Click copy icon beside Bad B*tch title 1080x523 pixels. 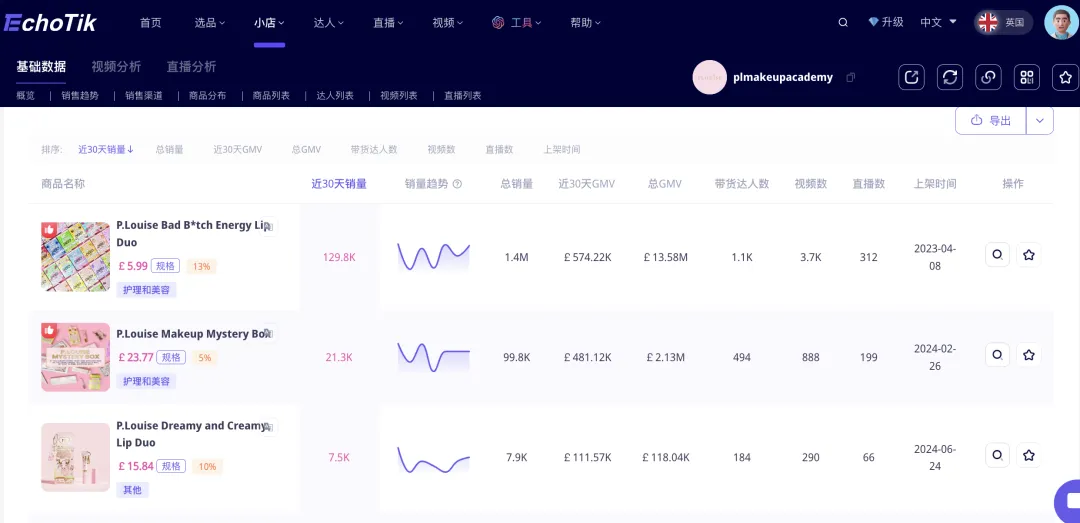(269, 226)
